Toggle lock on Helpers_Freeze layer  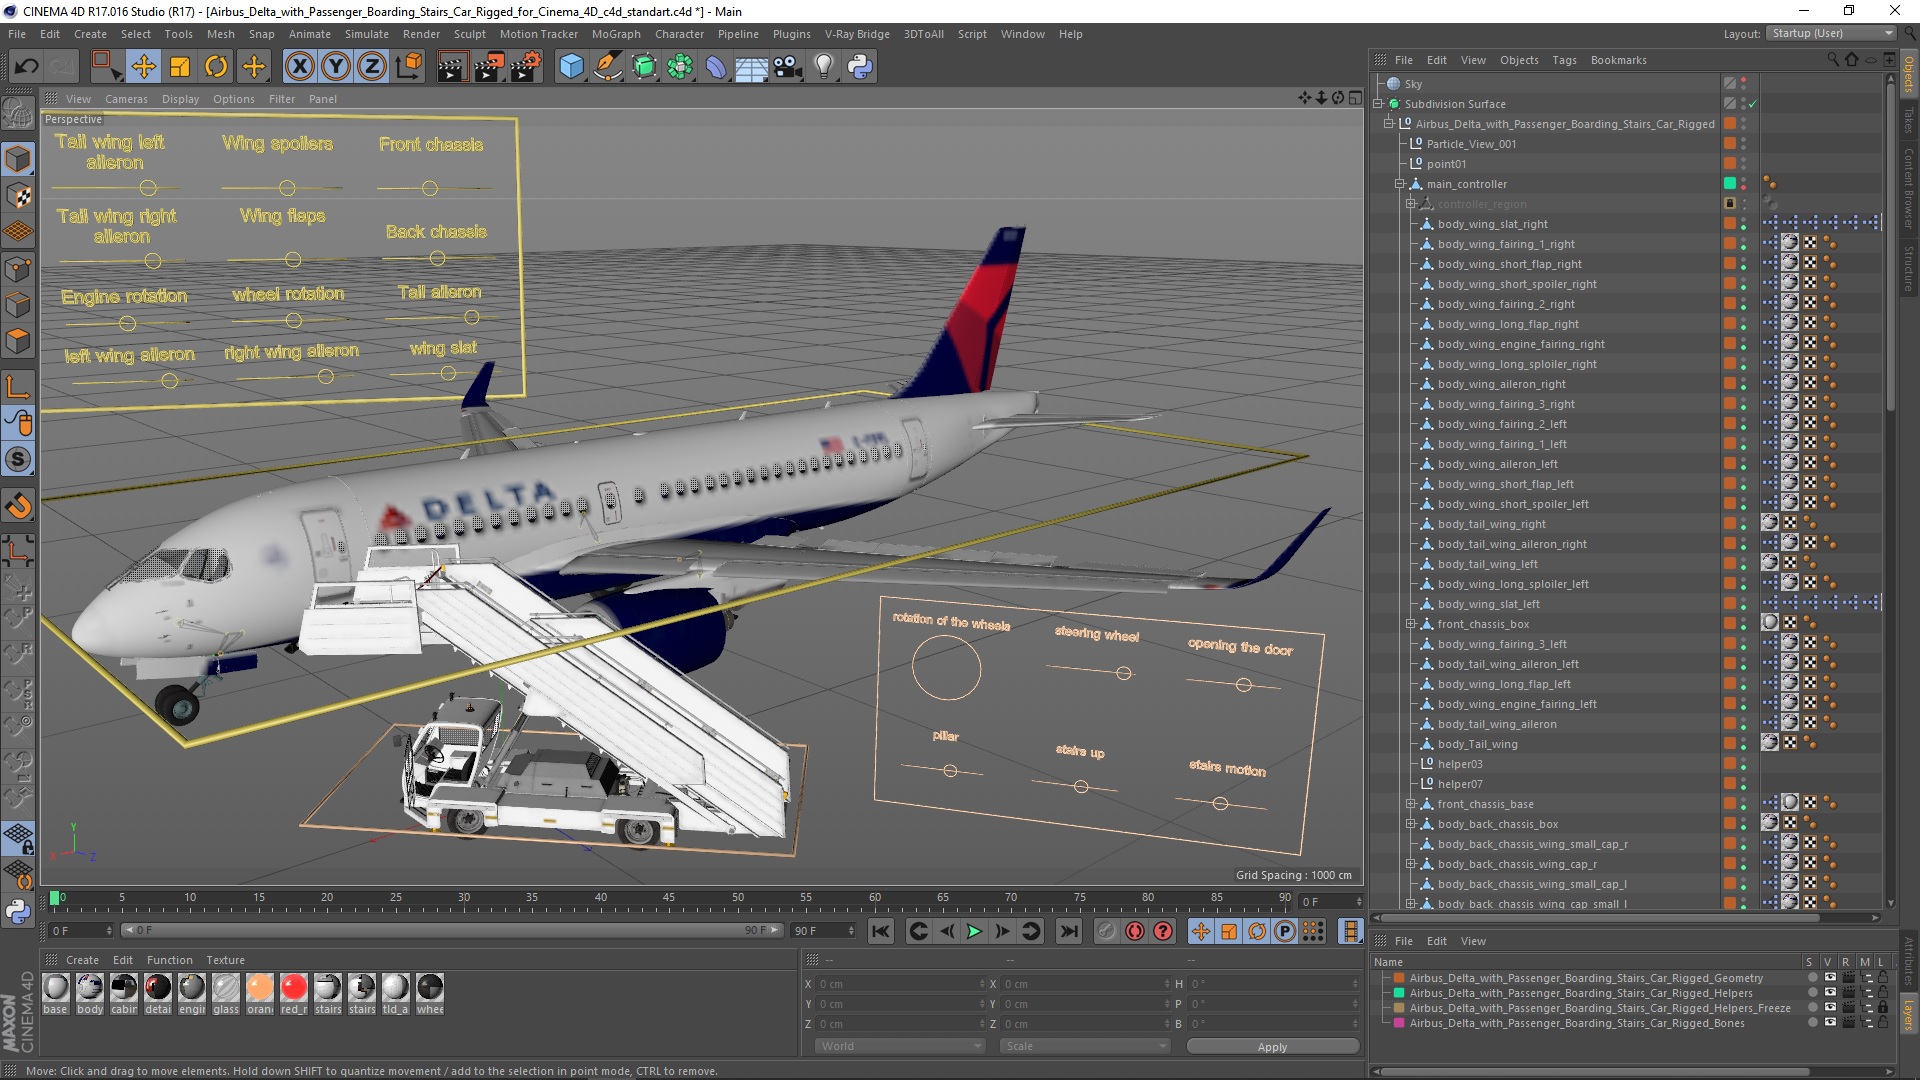[x=1883, y=1008]
